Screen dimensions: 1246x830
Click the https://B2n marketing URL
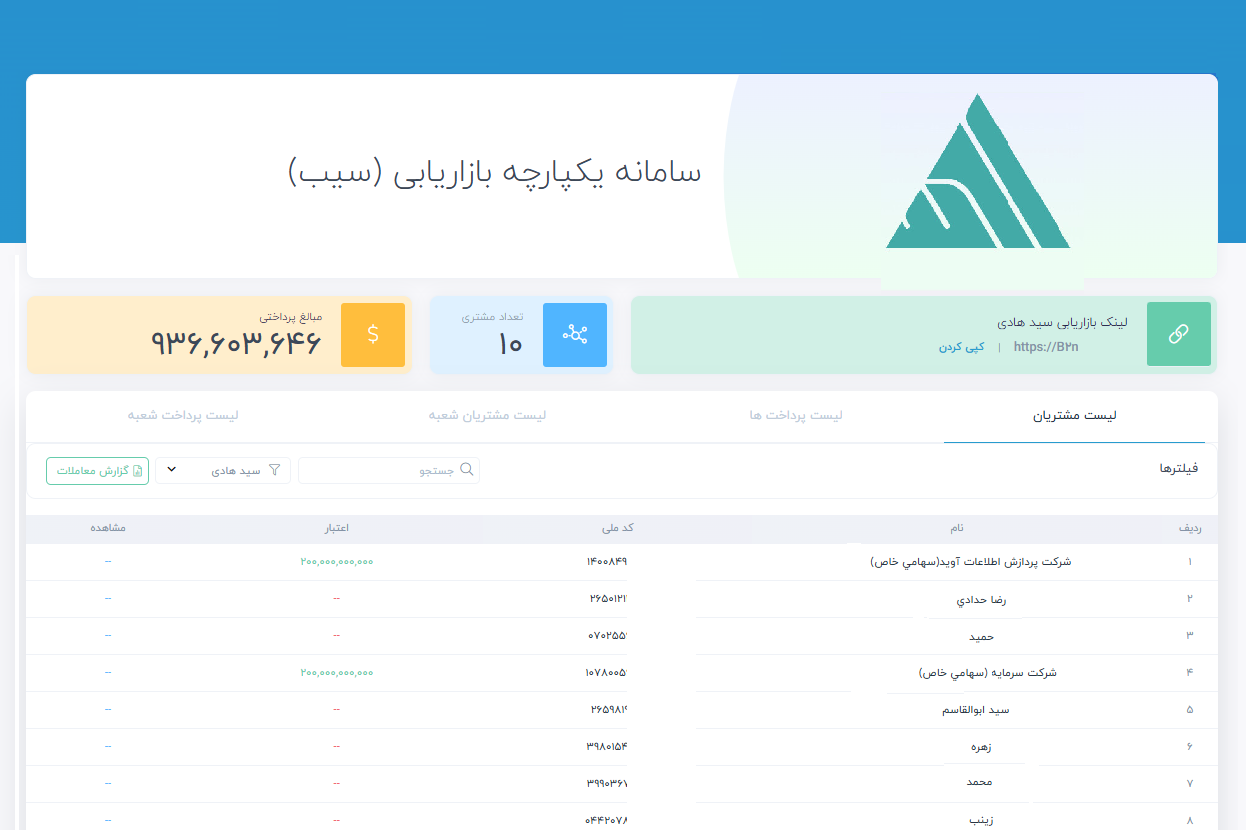(1046, 347)
